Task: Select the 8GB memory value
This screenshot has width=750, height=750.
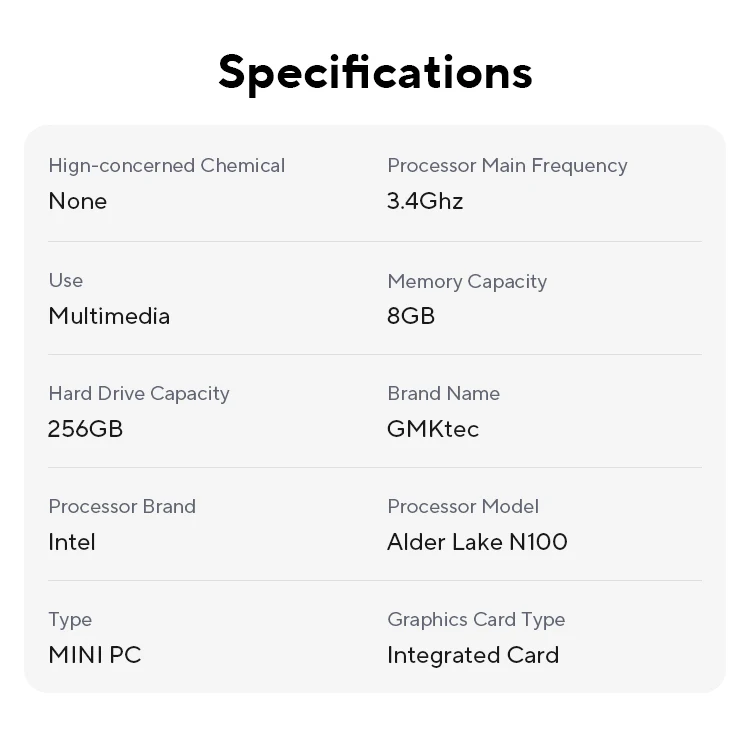Action: point(411,316)
